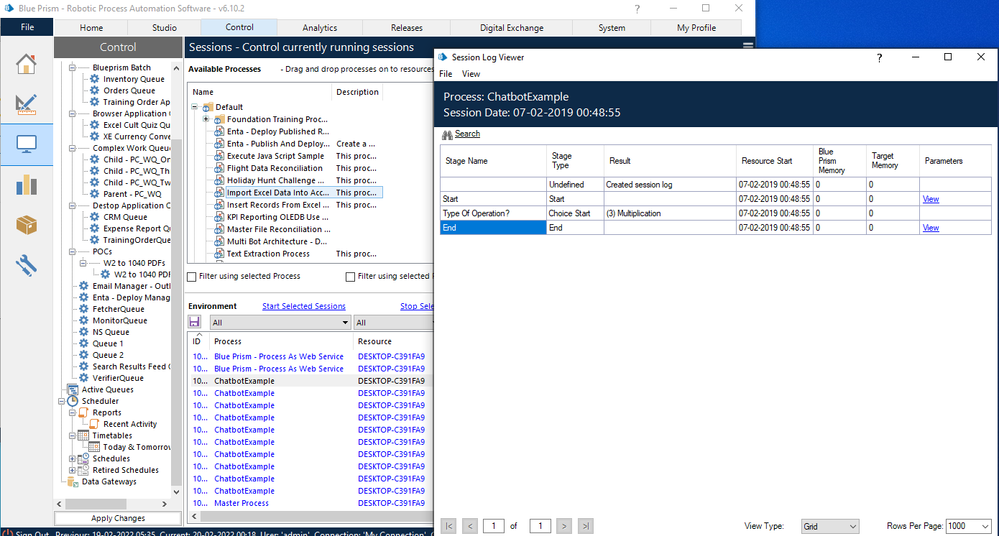Open the View Type Grid dropdown
Screen dimensions: 999x536
[x=830, y=526]
